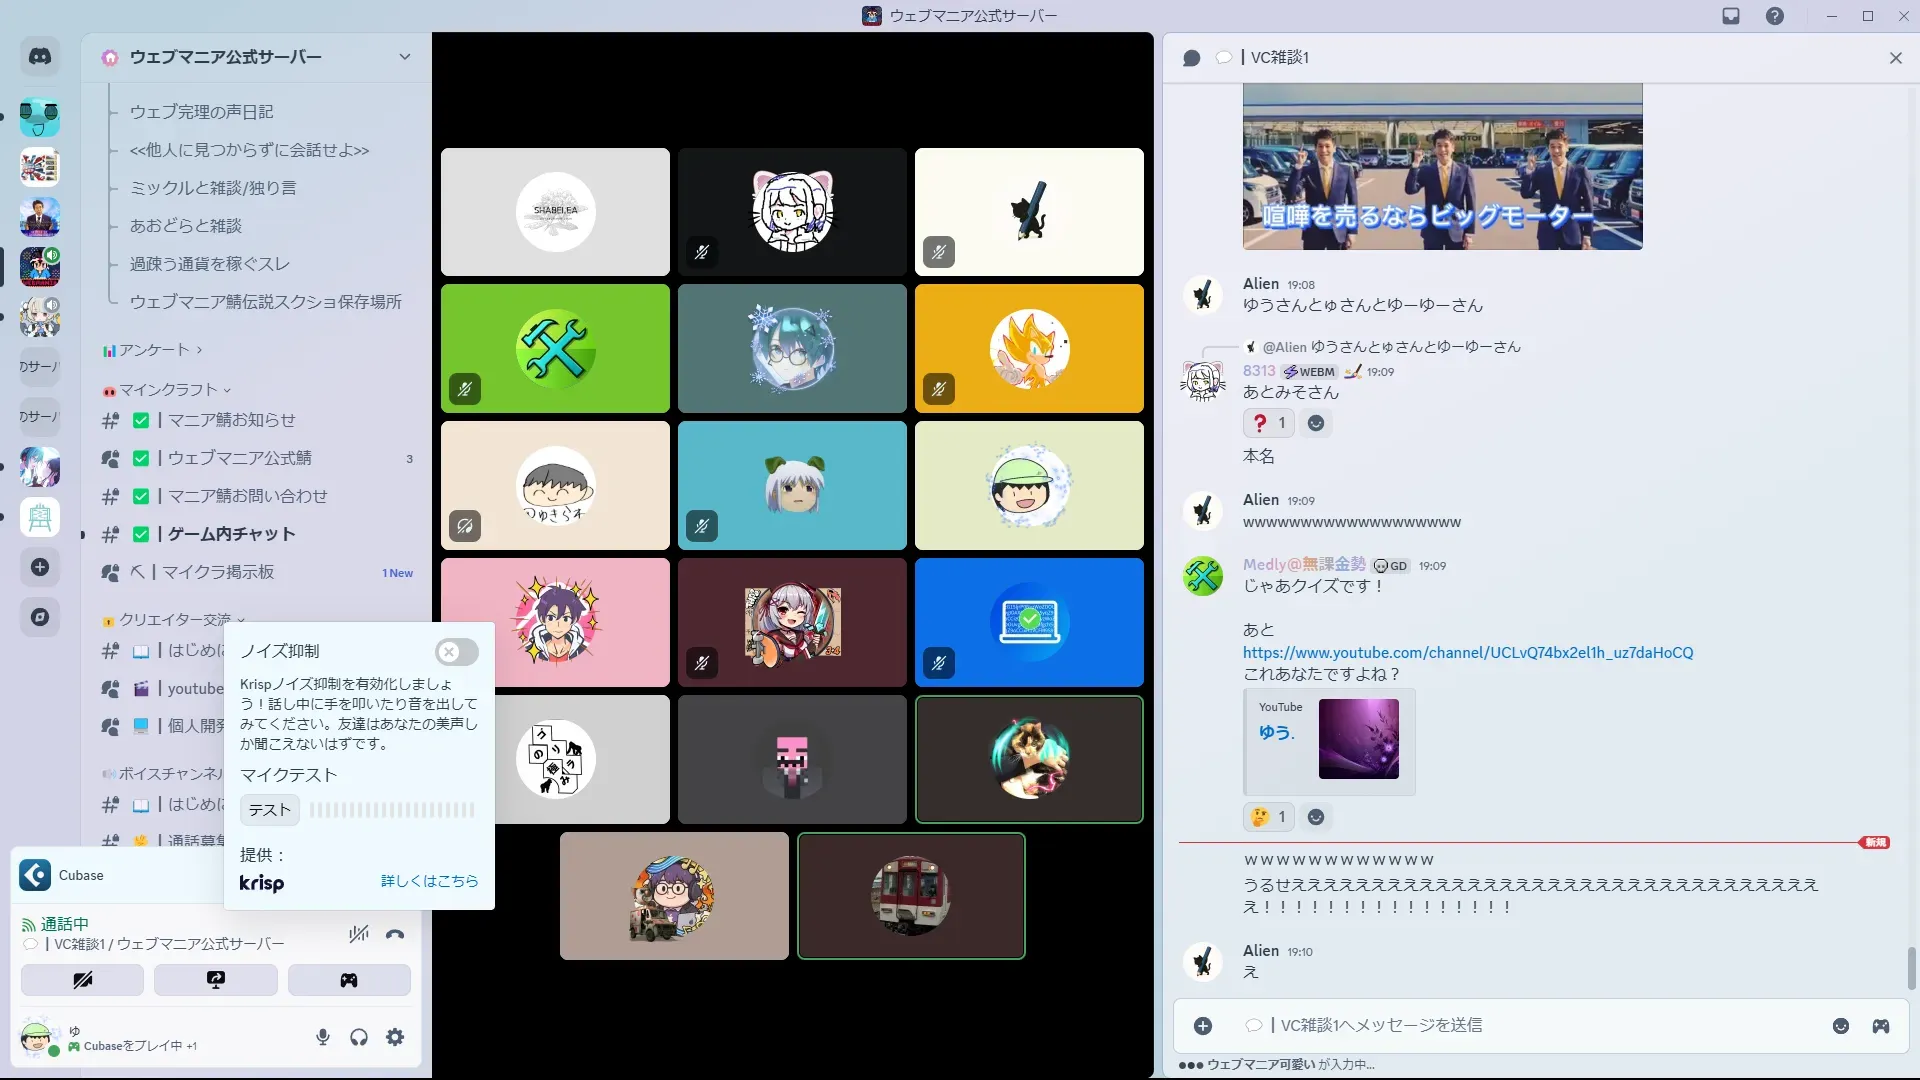The image size is (1920, 1080).
Task: Click the noise suppression waveform icon
Action: click(x=358, y=935)
